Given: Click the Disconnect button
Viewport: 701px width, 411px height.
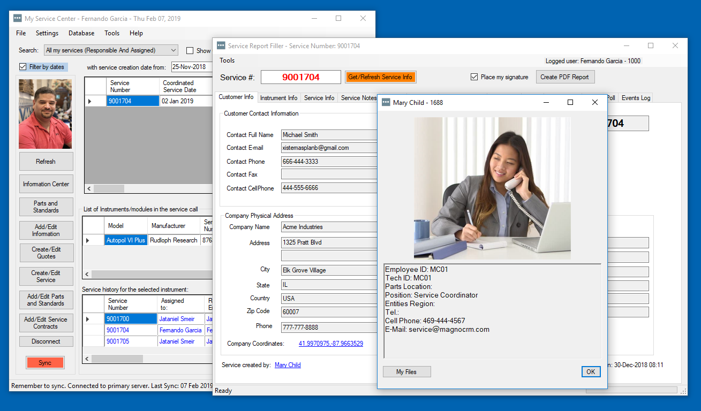Looking at the screenshot, I should pyautogui.click(x=46, y=341).
